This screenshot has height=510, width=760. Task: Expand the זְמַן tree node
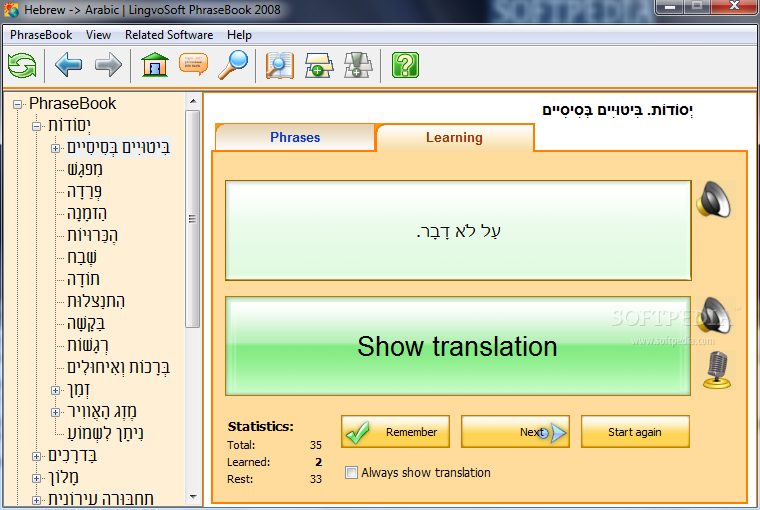pyautogui.click(x=56, y=390)
